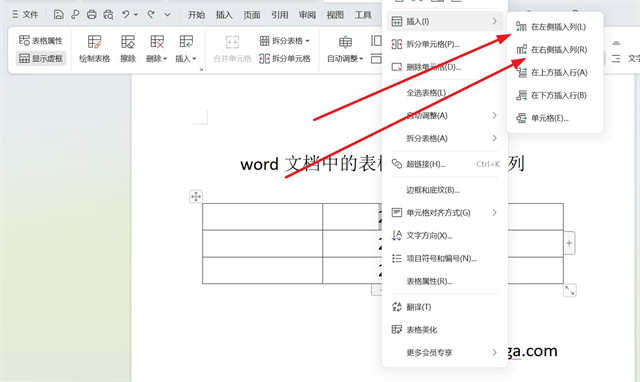Select 在左侧插入列(L) in submenu
Image resolution: width=640 pixels, height=382 pixels.
pos(555,27)
